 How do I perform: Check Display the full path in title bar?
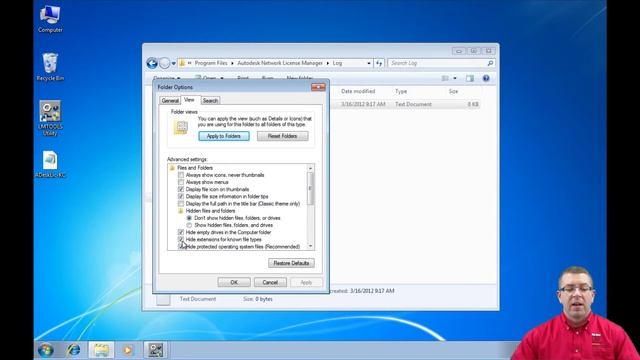181,204
